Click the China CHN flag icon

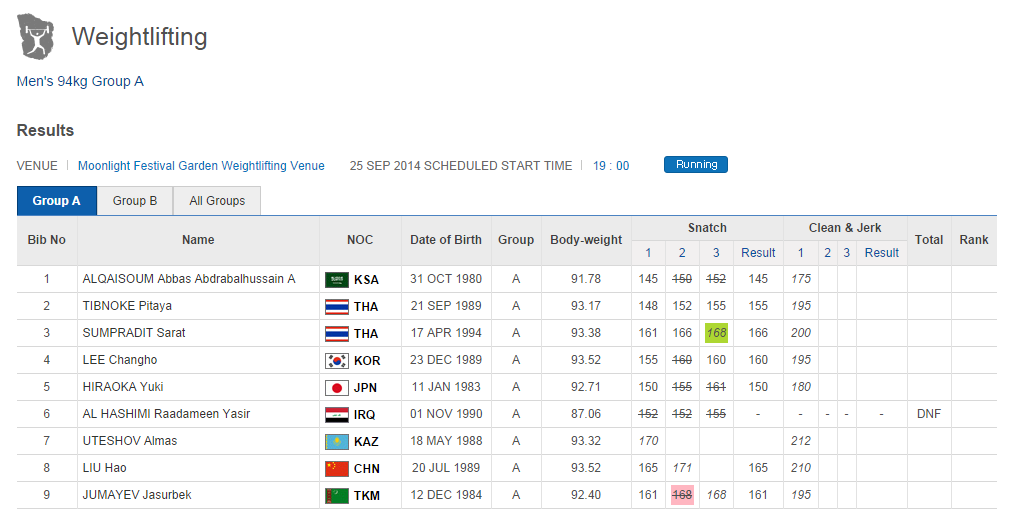pyautogui.click(x=336, y=468)
